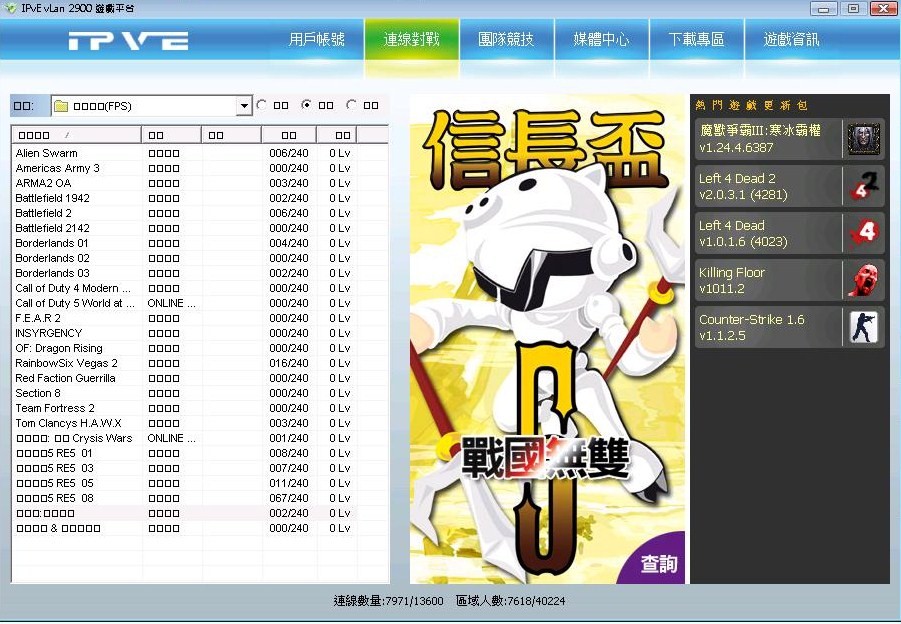Select the Battlefield 1942 row
Viewport: 901px width, 624px height.
[184, 198]
